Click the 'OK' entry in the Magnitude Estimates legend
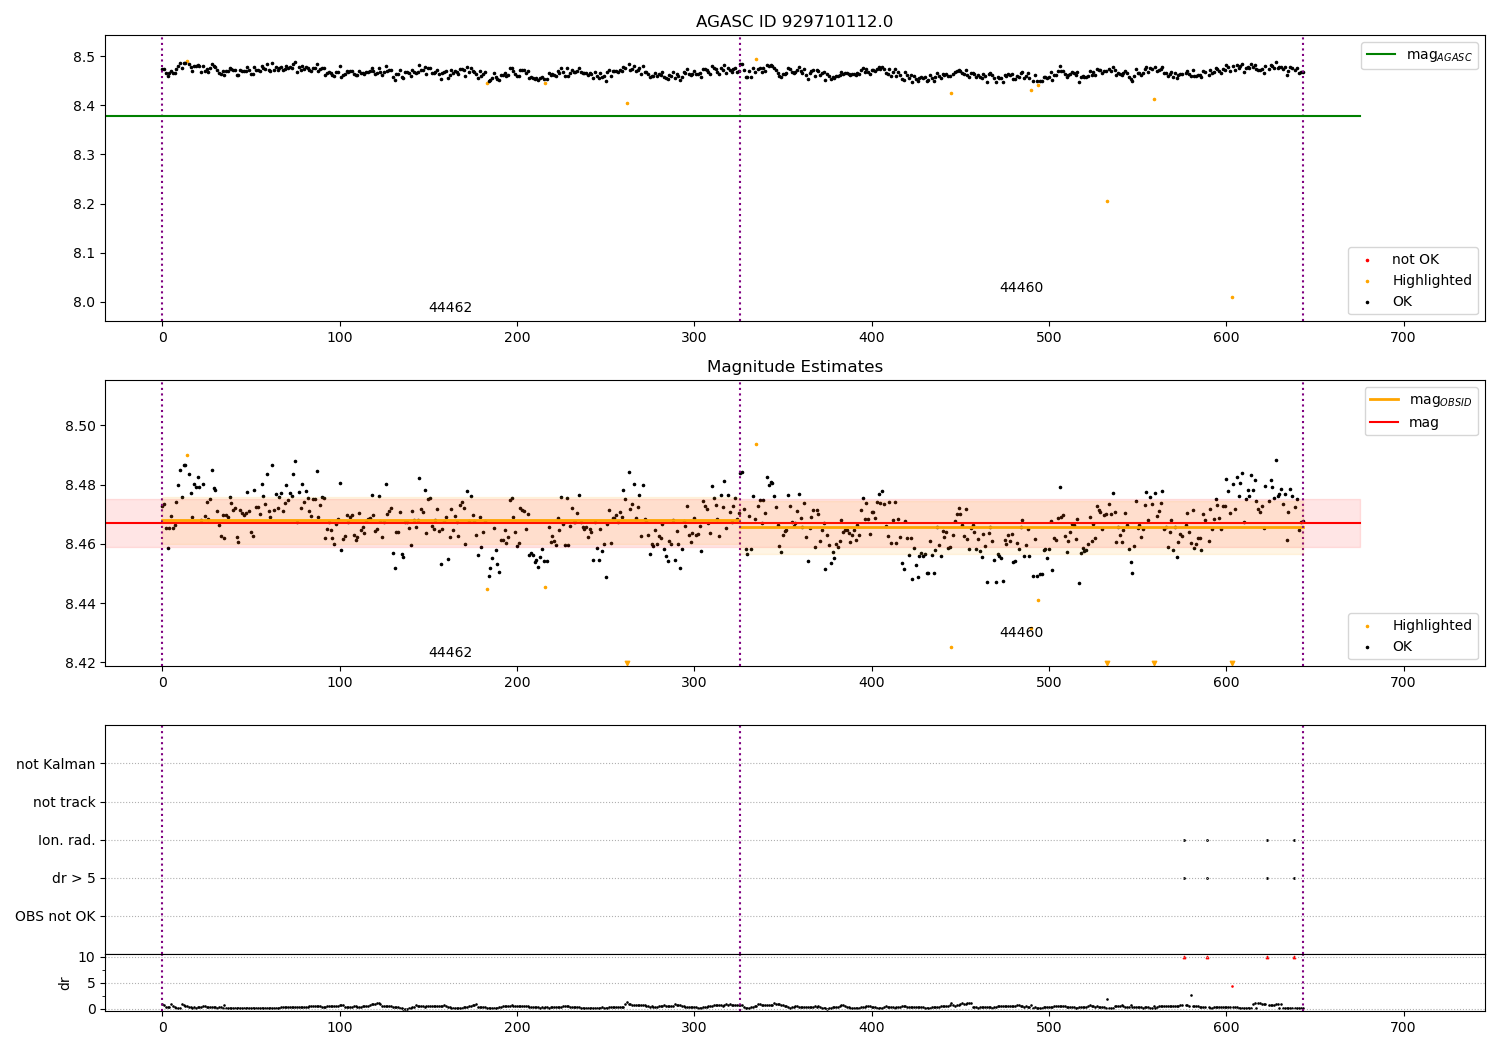The height and width of the screenshot is (1050, 1500). click(1402, 647)
